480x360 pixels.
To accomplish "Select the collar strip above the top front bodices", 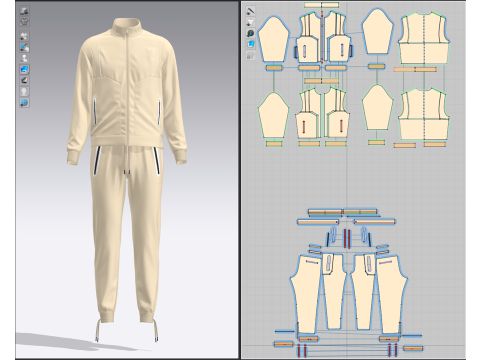I will click(321, 5).
